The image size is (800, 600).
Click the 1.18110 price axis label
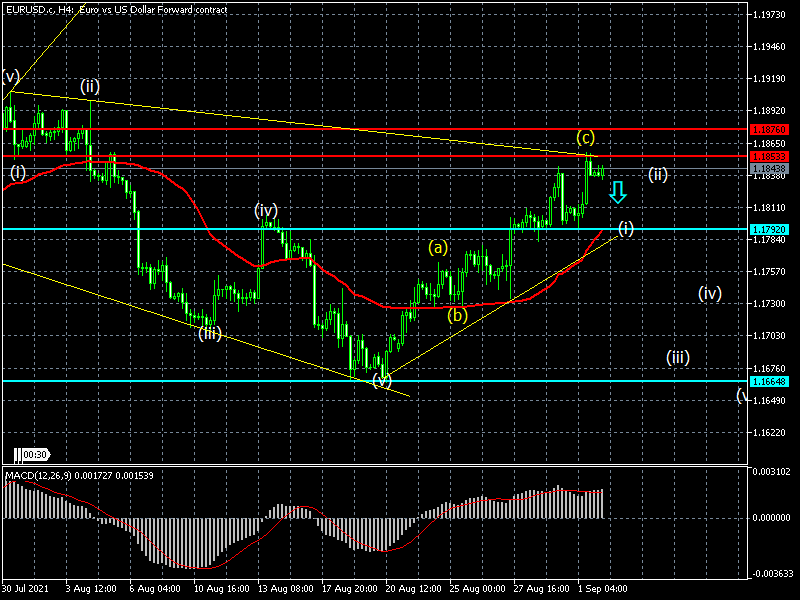[769, 208]
